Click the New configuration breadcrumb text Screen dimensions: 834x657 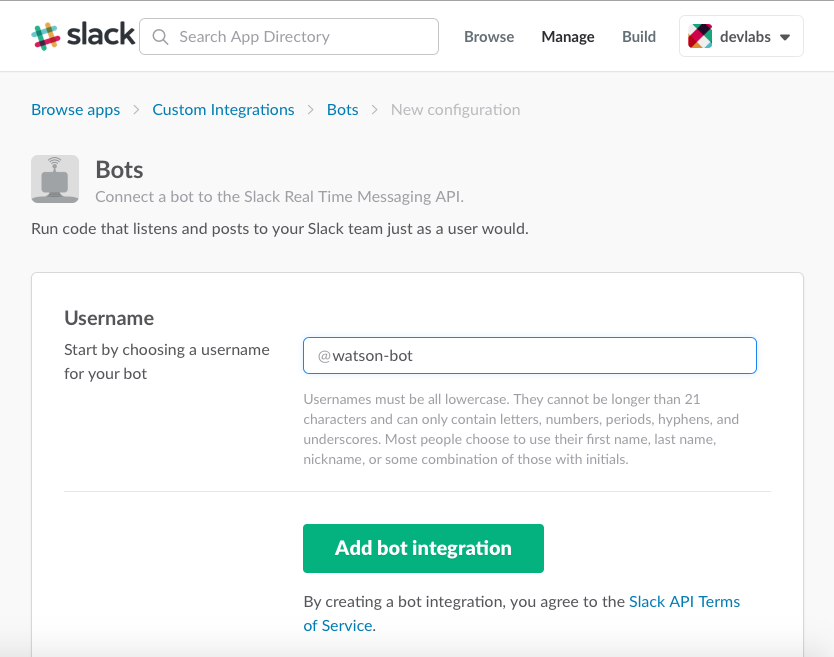pyautogui.click(x=455, y=110)
